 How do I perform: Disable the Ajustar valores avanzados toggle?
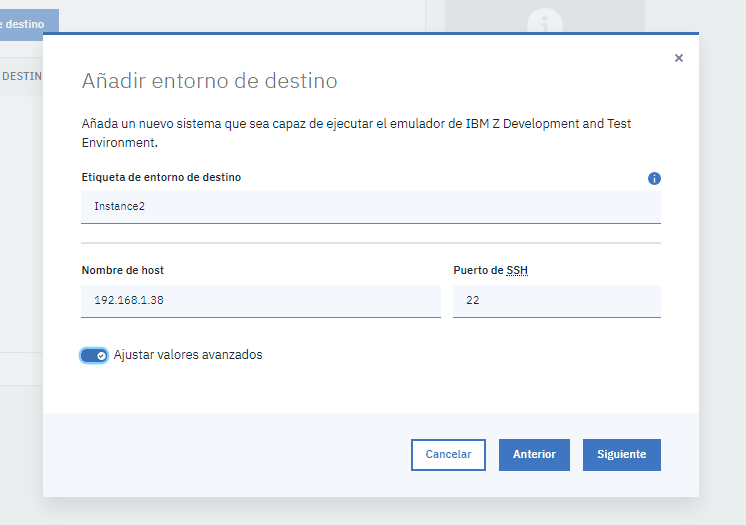coord(94,355)
